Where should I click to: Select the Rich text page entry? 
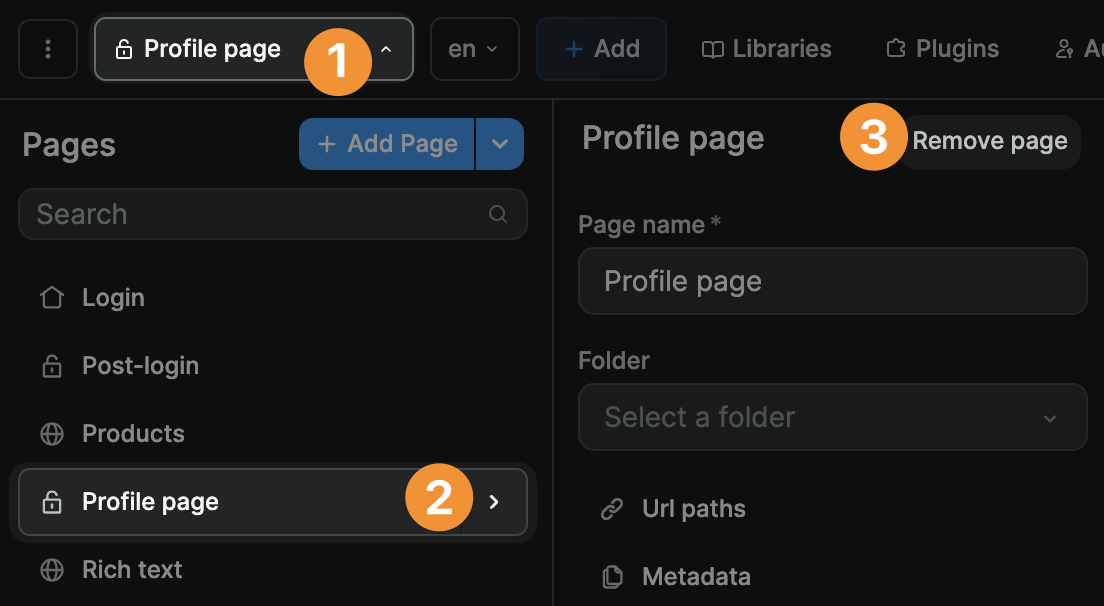[131, 569]
